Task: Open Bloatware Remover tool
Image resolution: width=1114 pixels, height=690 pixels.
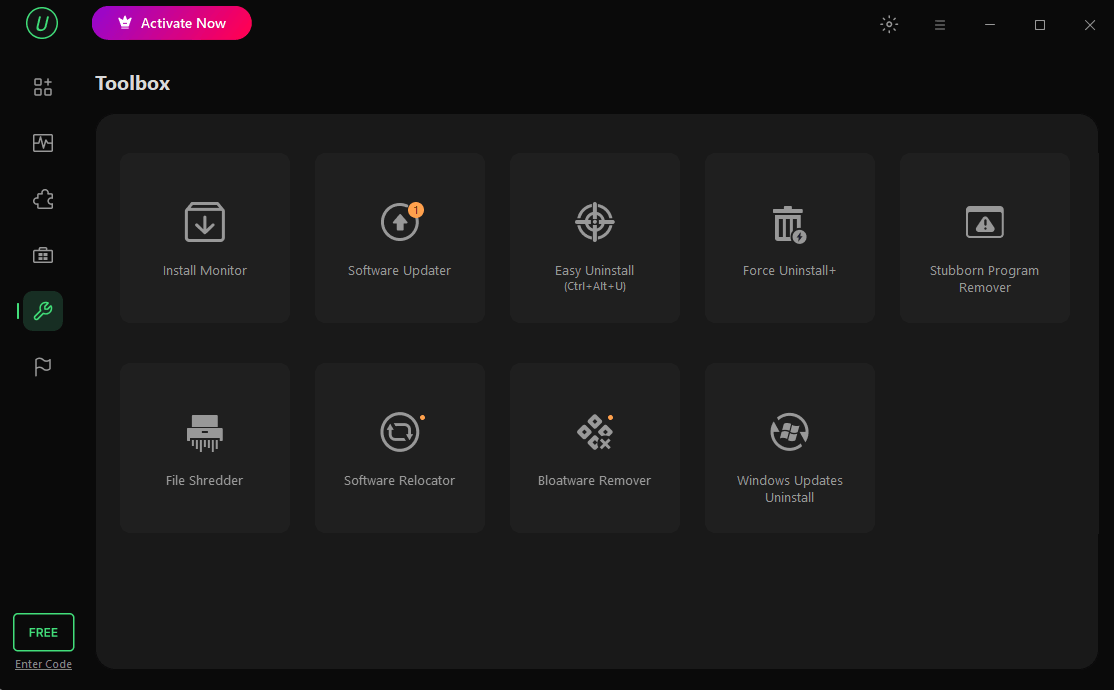Action: 595,448
